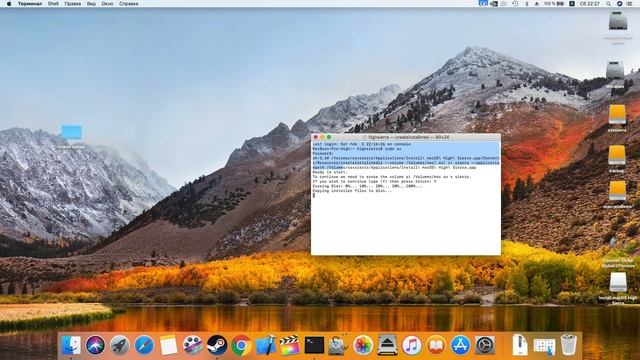Open the Trash in the Dock
The height and width of the screenshot is (360, 640).
click(x=569, y=345)
